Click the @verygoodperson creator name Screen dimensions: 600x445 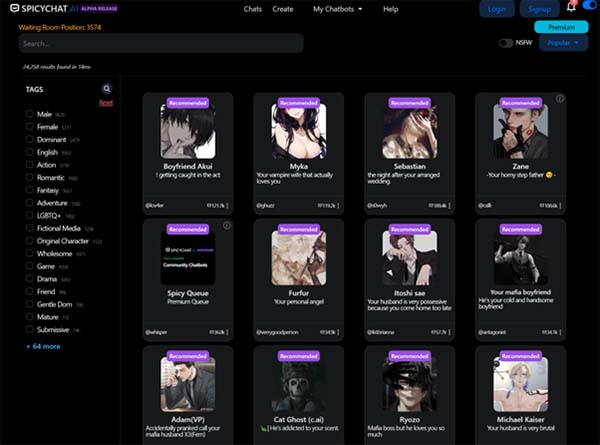(x=277, y=332)
